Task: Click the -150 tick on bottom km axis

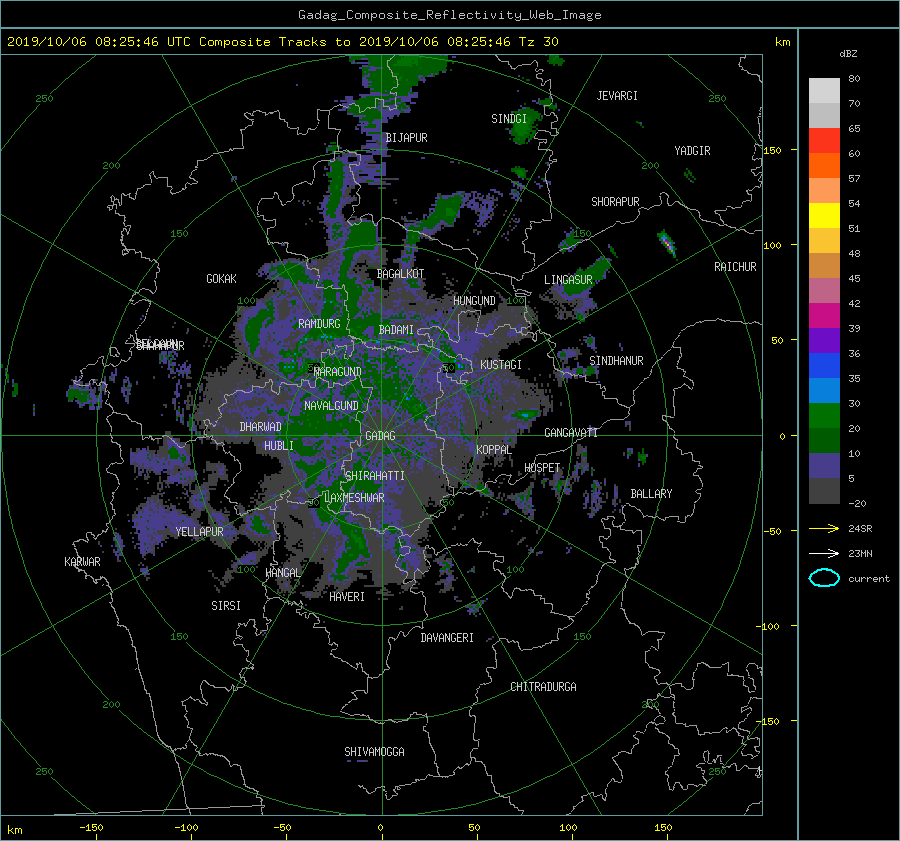Action: click(91, 828)
